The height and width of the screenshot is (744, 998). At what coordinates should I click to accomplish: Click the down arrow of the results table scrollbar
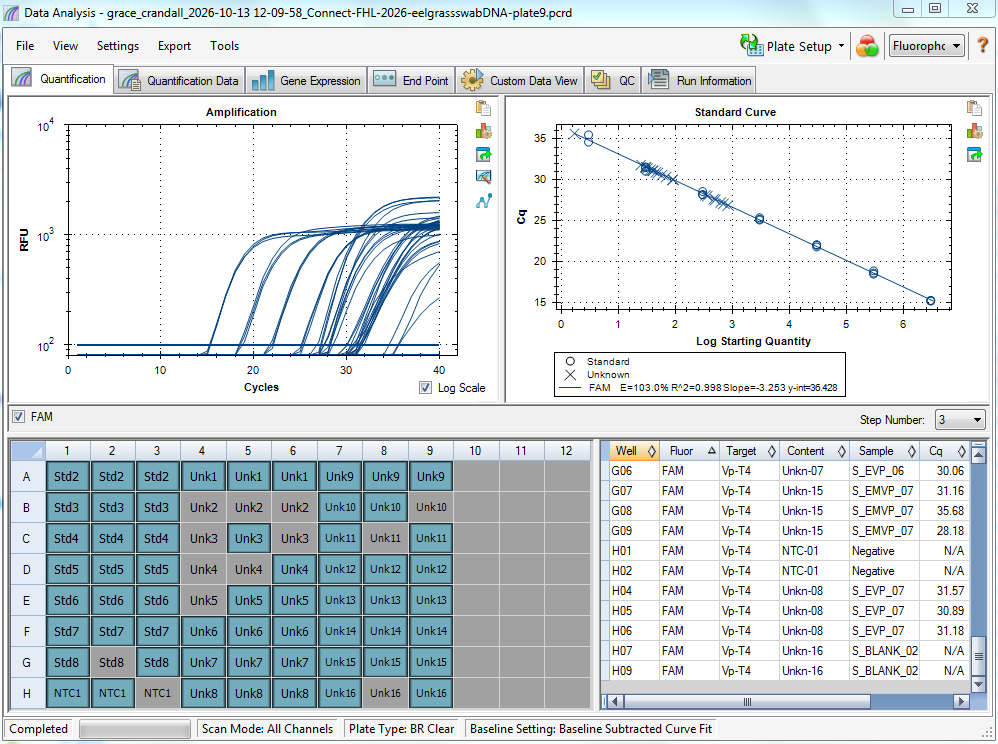pyautogui.click(x=979, y=685)
